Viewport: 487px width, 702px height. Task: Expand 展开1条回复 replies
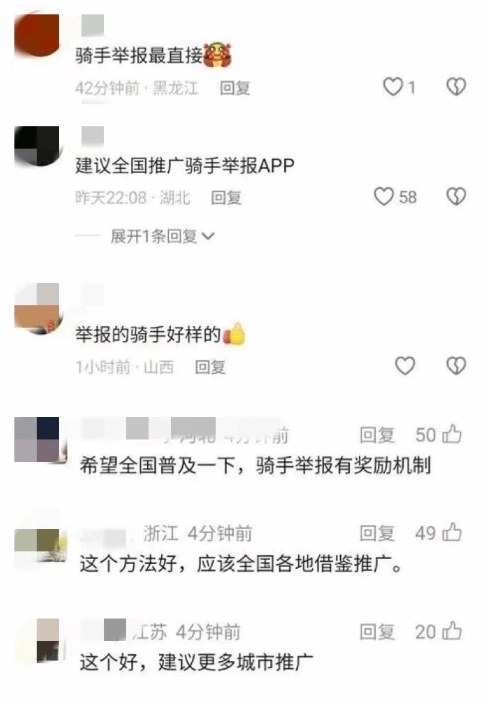tap(162, 236)
